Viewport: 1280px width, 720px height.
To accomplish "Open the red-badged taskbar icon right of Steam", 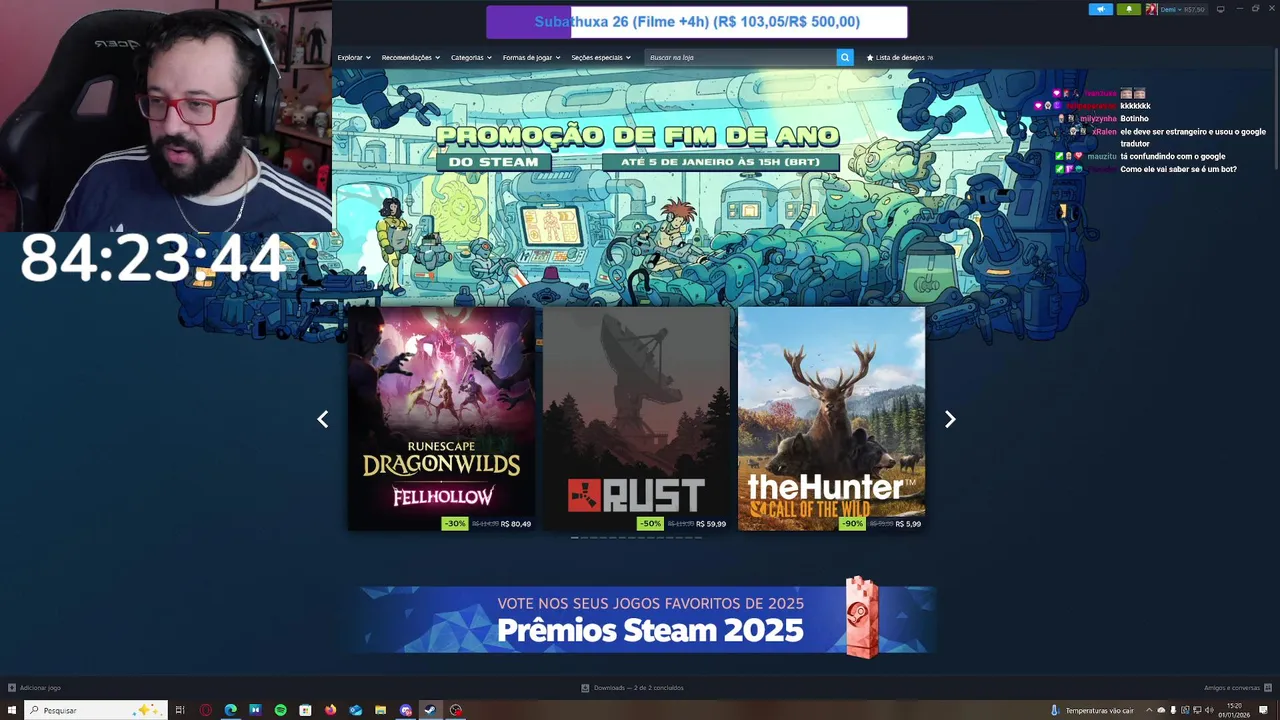I will [x=456, y=710].
